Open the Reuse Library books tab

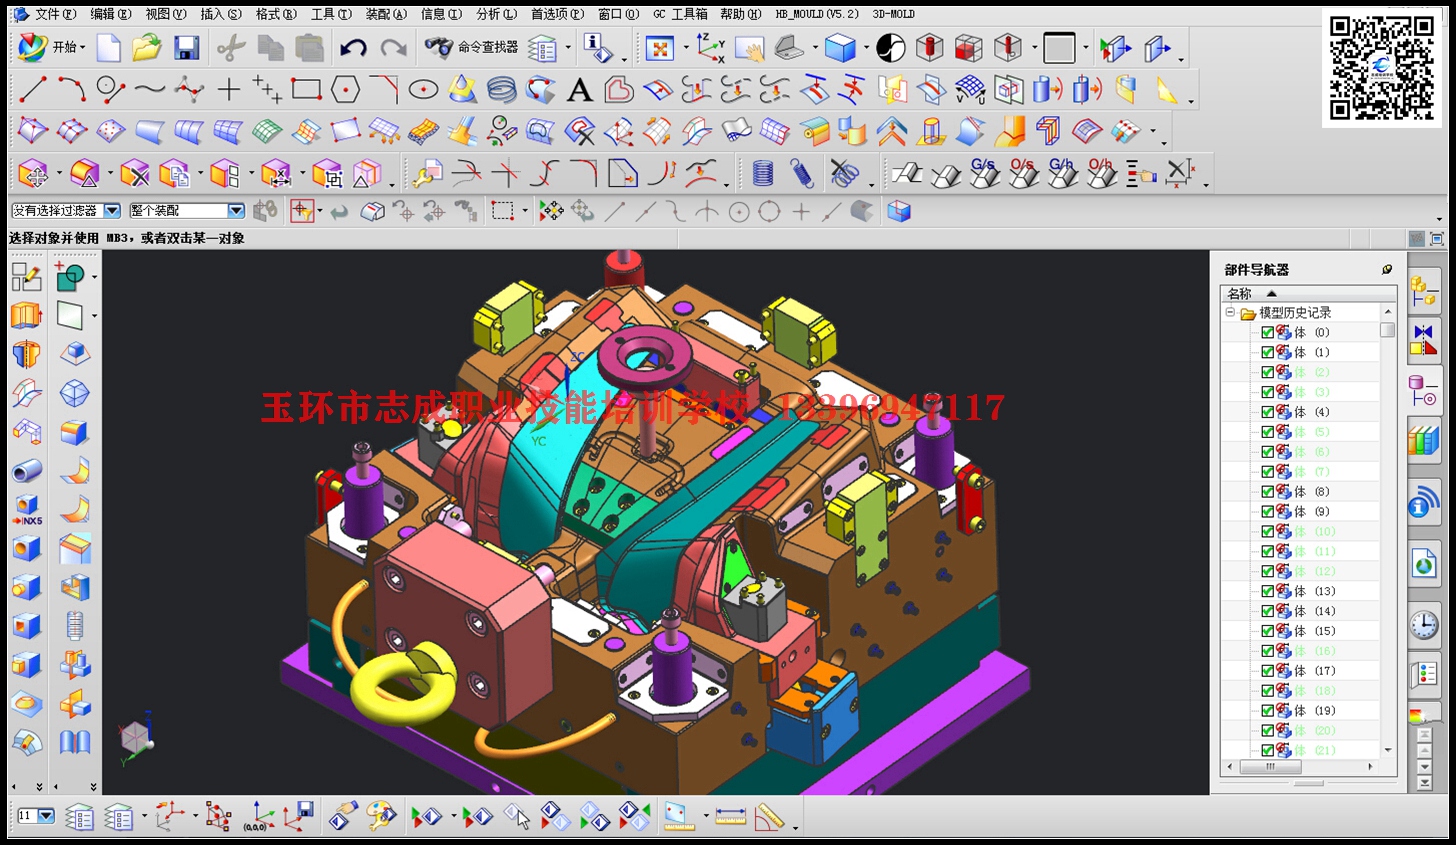pyautogui.click(x=1423, y=440)
